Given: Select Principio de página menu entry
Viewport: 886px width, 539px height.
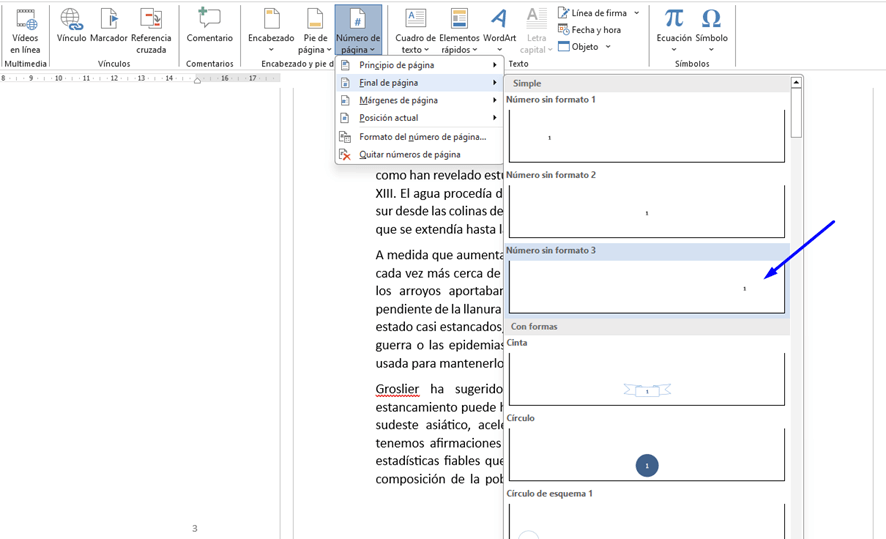Looking at the screenshot, I should 396,65.
